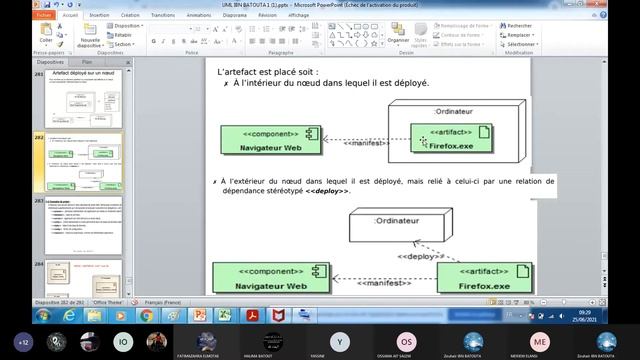The image size is (640, 360).
Task: Open the font name dropdown arrow
Action: tap(190, 29)
